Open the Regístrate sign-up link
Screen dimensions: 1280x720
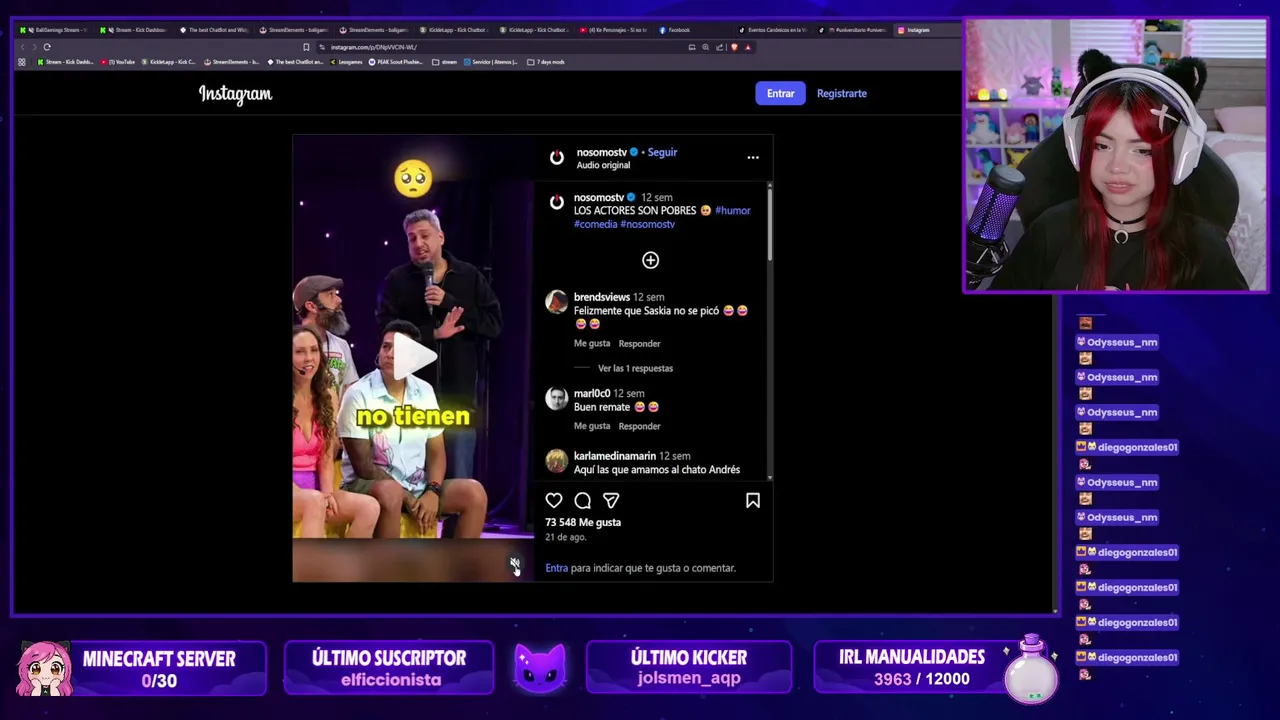(x=841, y=93)
